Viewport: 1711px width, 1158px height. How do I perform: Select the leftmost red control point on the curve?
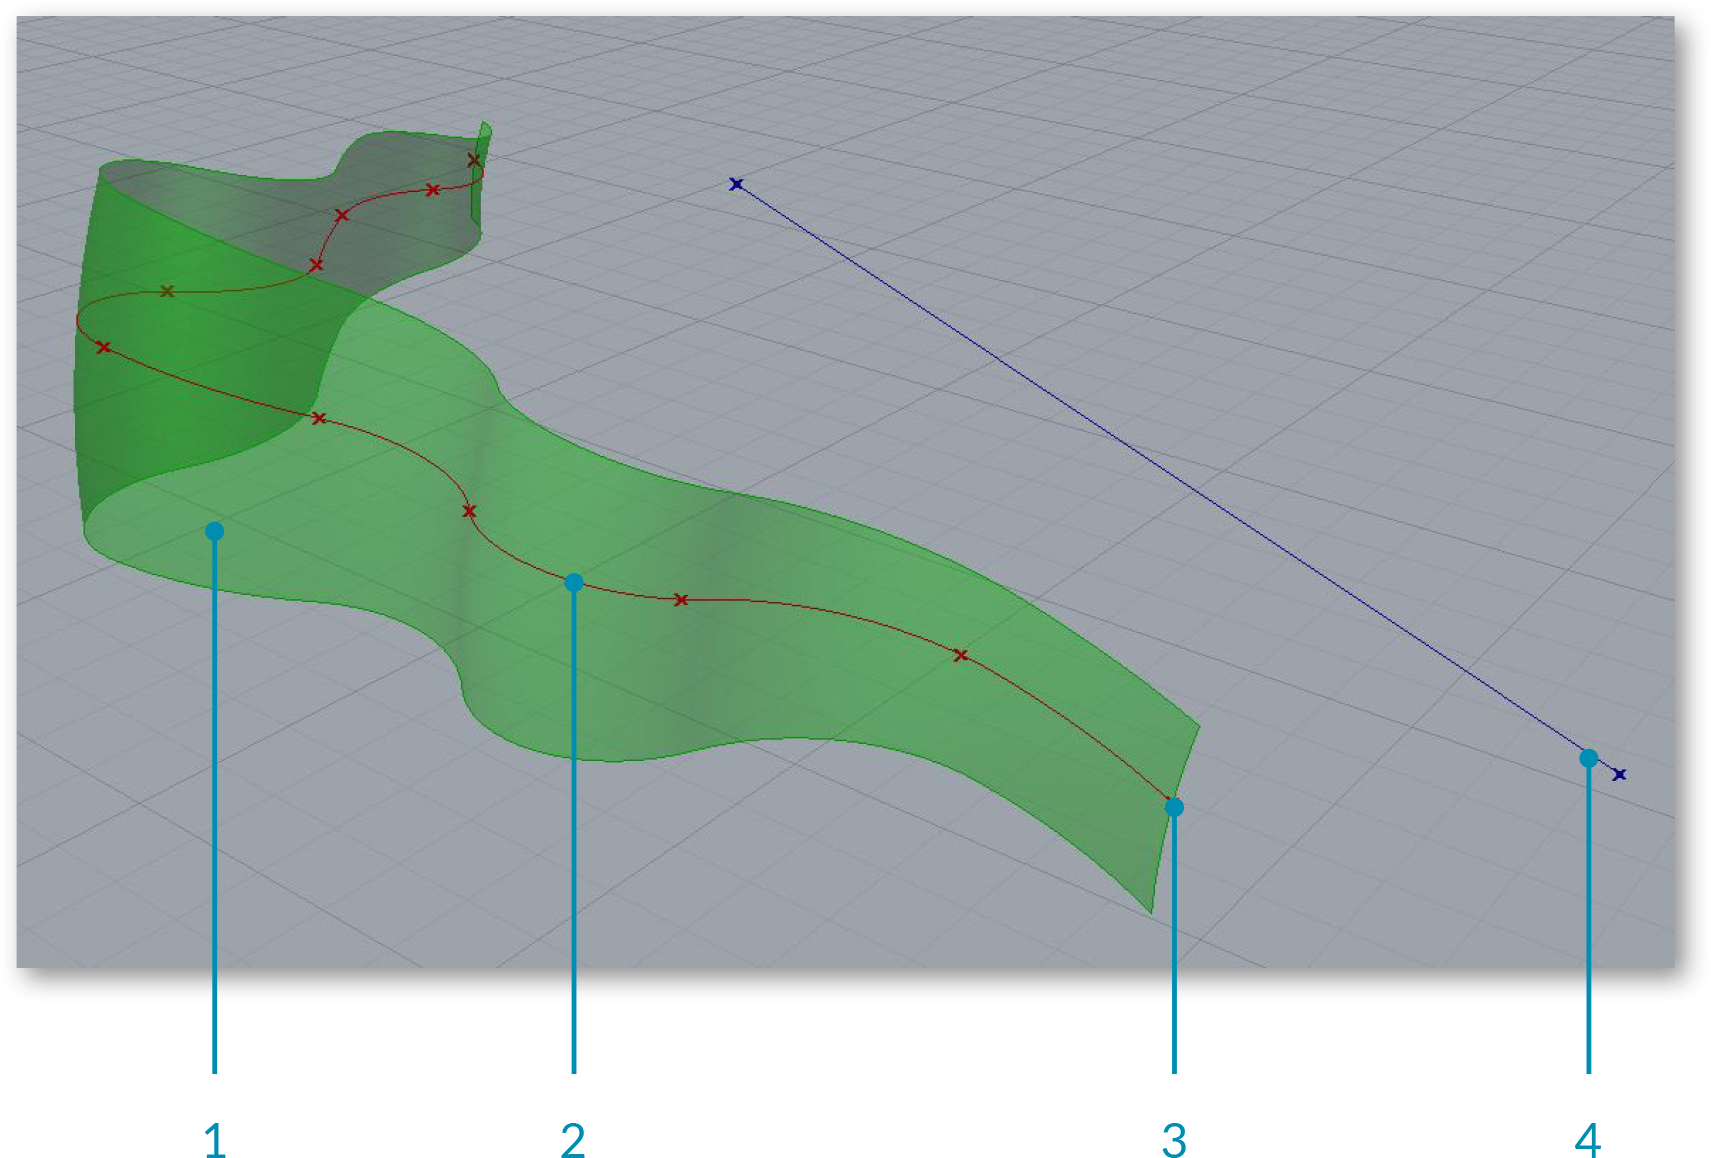pos(103,347)
